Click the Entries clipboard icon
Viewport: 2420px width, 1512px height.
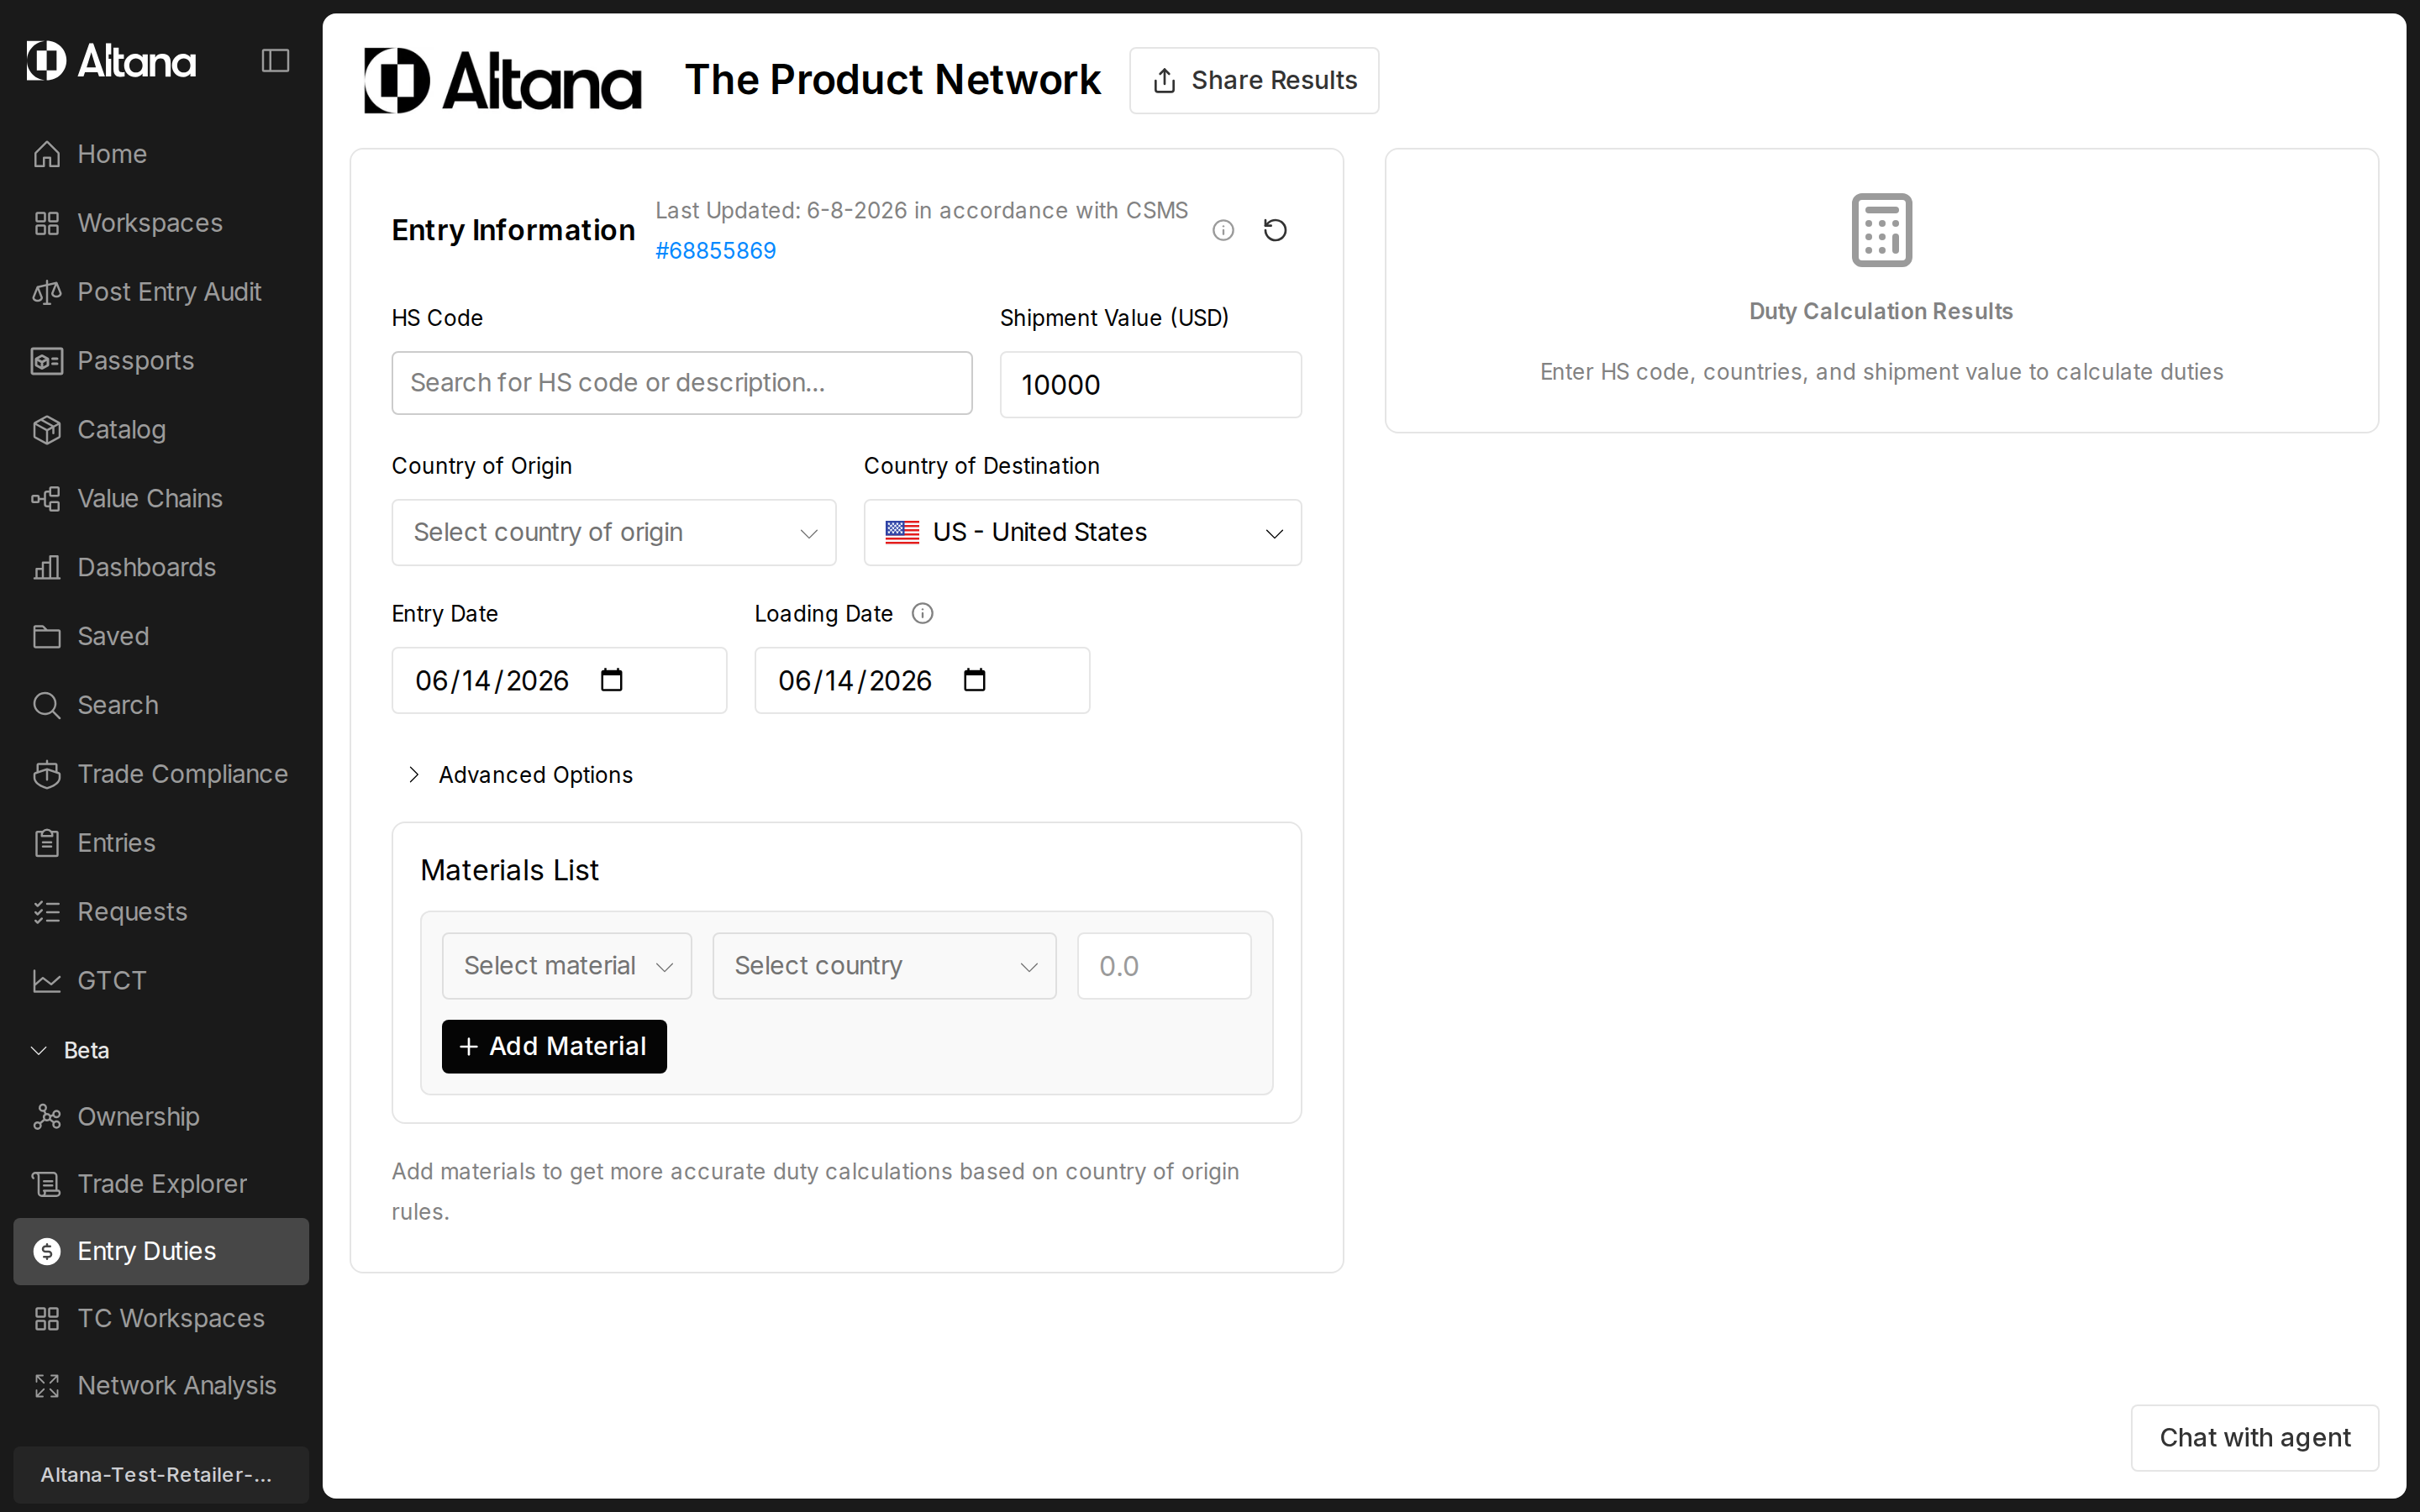click(x=46, y=844)
